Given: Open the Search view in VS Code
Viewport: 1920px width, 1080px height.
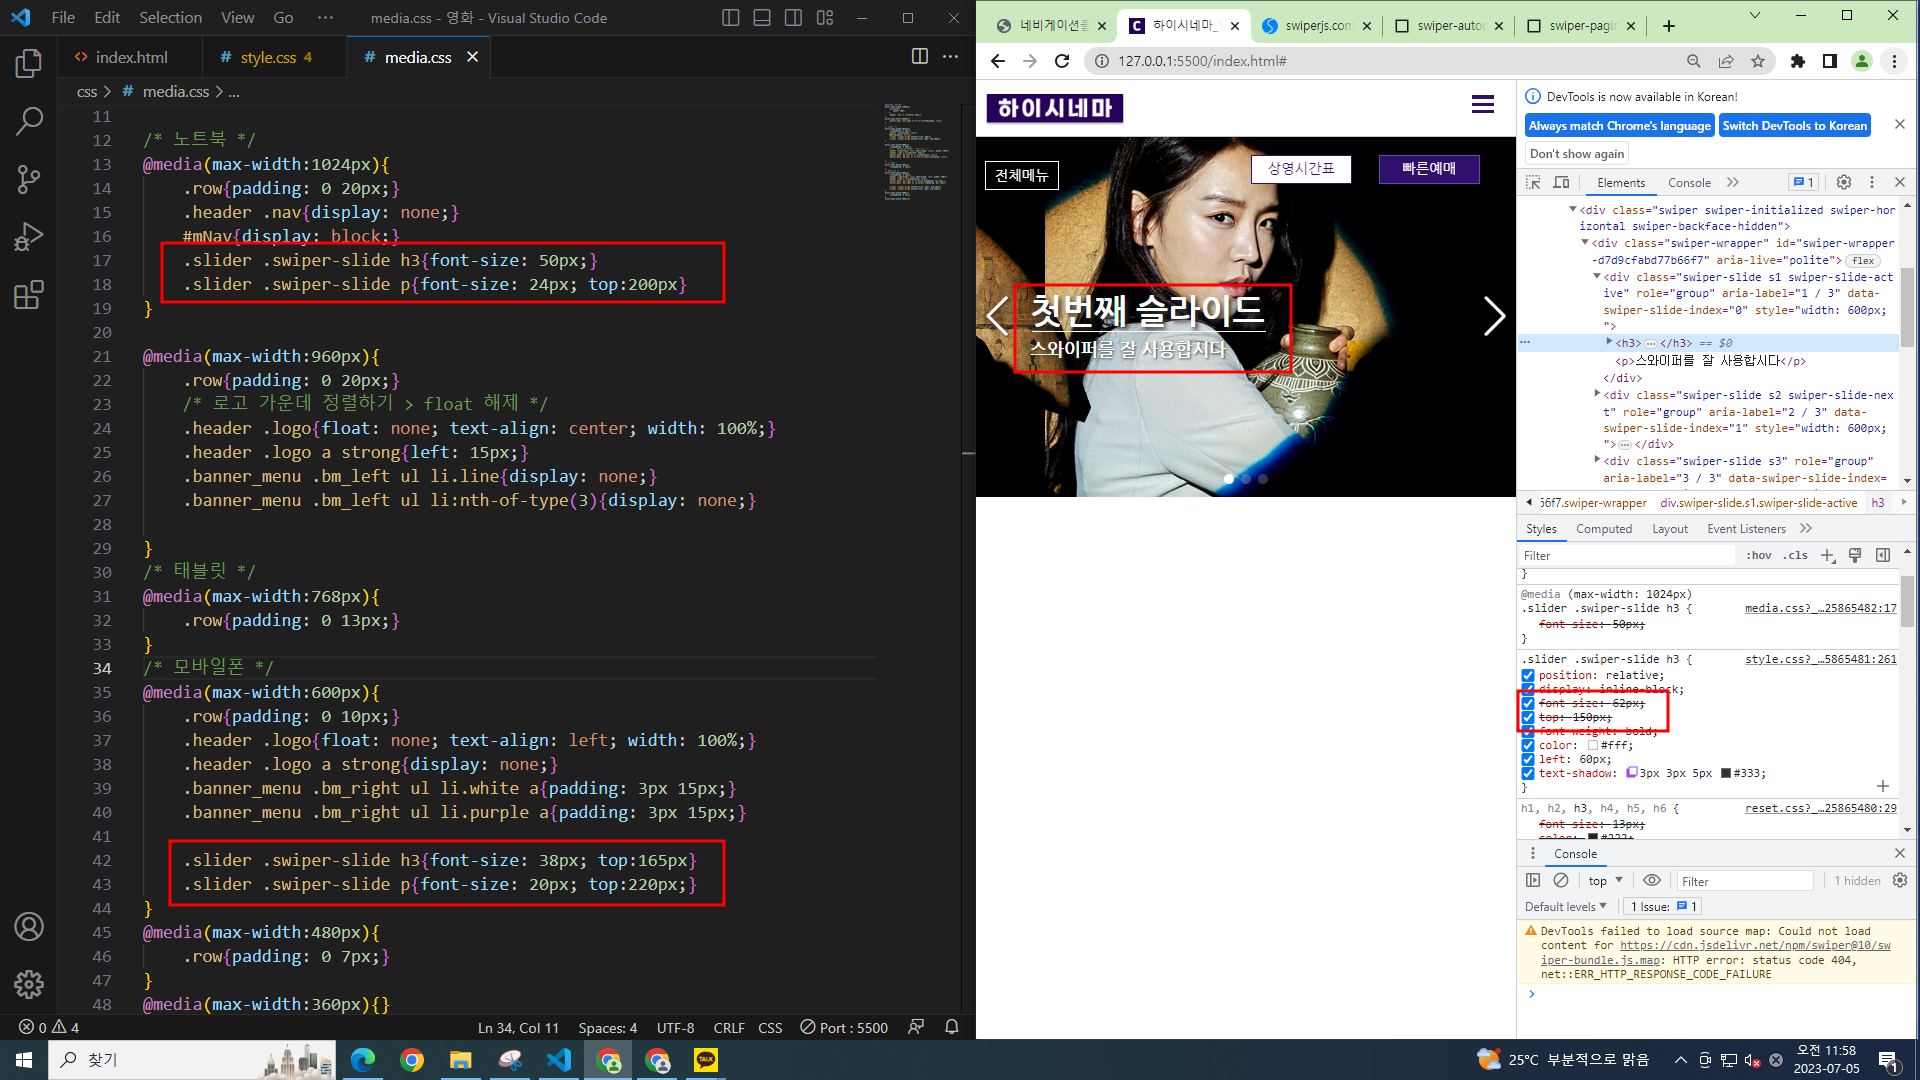Looking at the screenshot, I should [29, 121].
